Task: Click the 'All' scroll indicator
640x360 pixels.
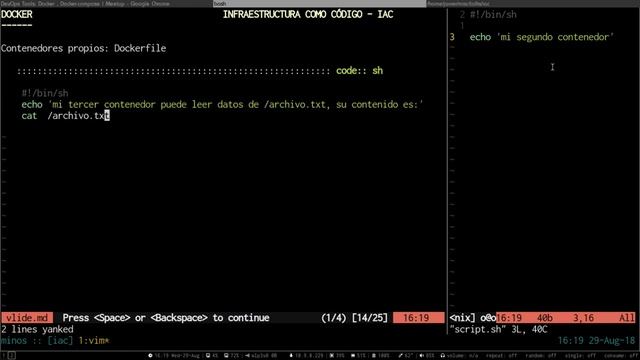Action: point(627,318)
